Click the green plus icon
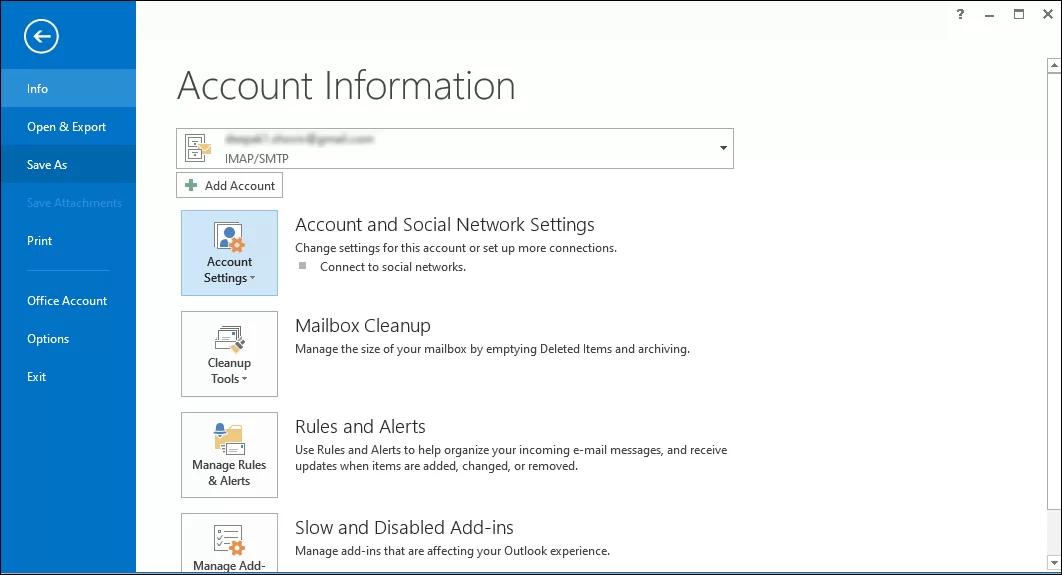 (x=191, y=186)
